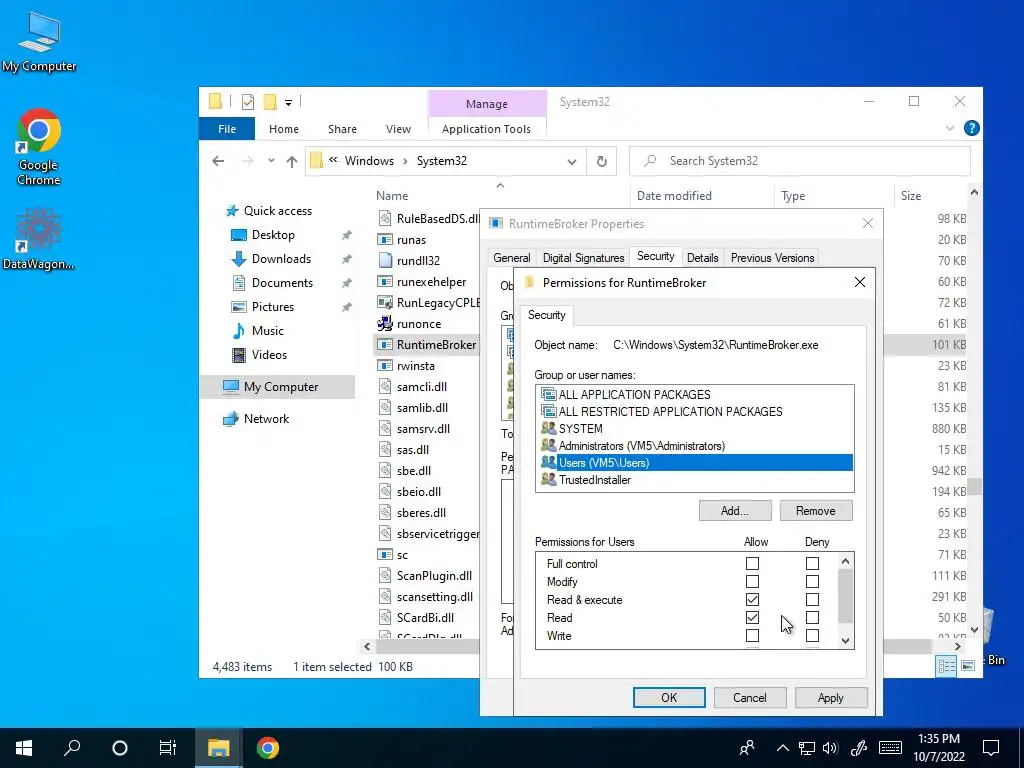Remove the selected Users group
The height and width of the screenshot is (768, 1024).
tap(816, 511)
